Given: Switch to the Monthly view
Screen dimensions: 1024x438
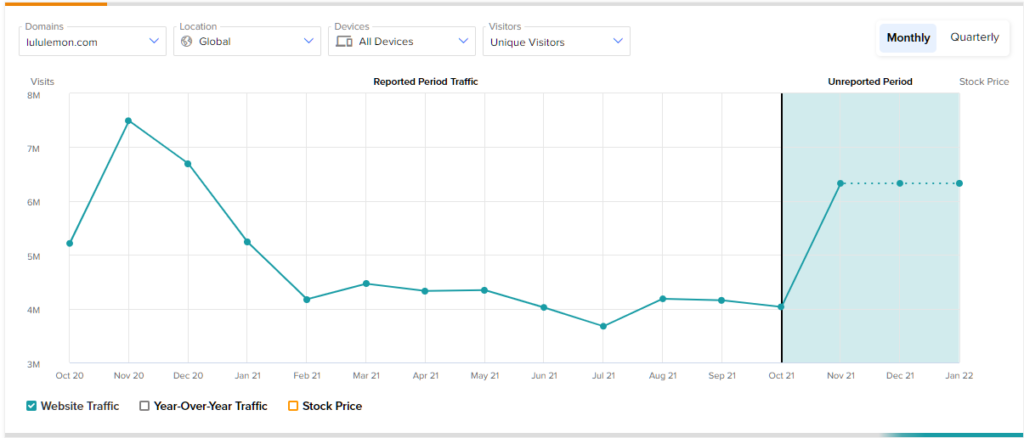Looking at the screenshot, I should [x=908, y=38].
